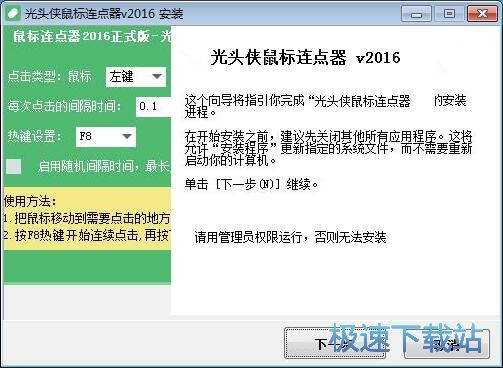Open the 左键 click type dropdown
The image size is (503, 368).
point(136,77)
